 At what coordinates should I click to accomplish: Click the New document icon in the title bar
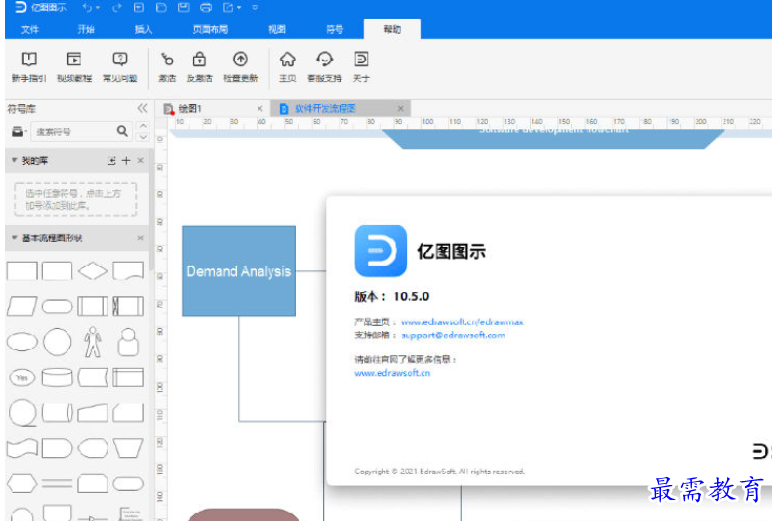(139, 7)
